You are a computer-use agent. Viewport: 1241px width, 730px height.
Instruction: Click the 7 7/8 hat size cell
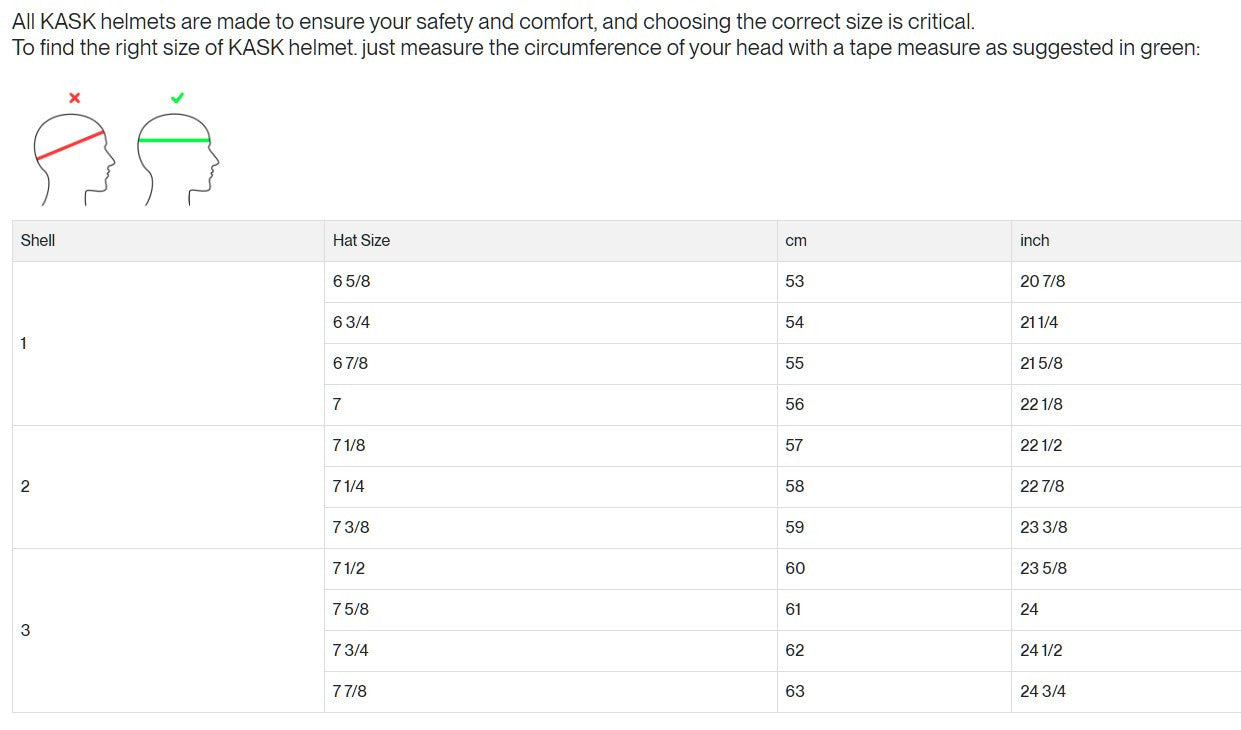(x=349, y=692)
